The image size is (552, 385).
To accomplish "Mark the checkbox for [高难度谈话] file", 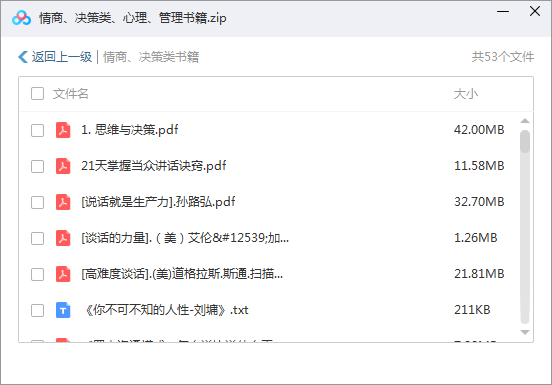I will click(x=37, y=274).
